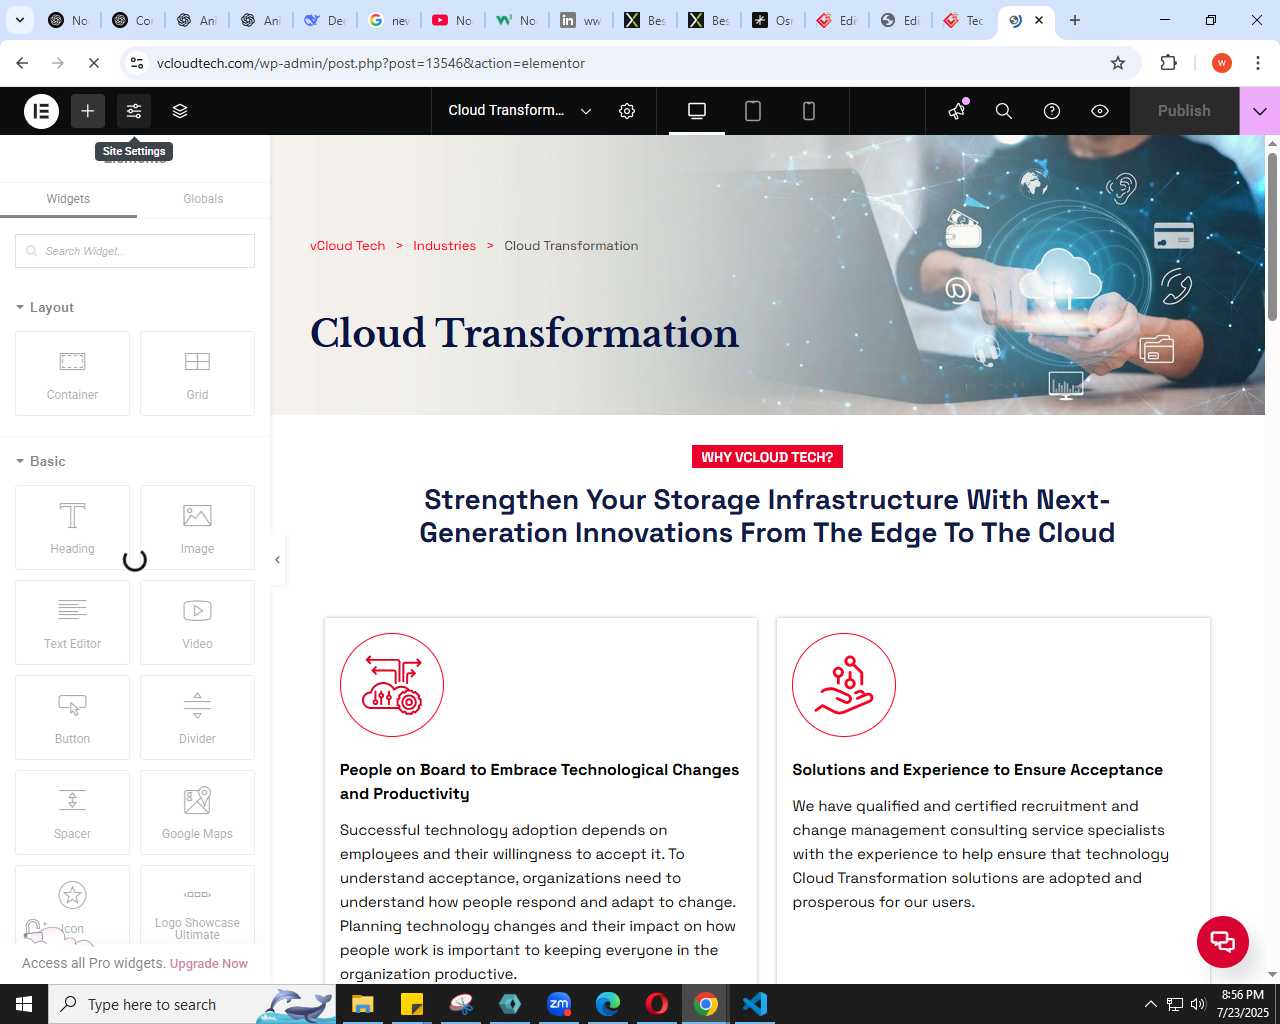Click the Publish button
The image size is (1280, 1024).
point(1184,111)
